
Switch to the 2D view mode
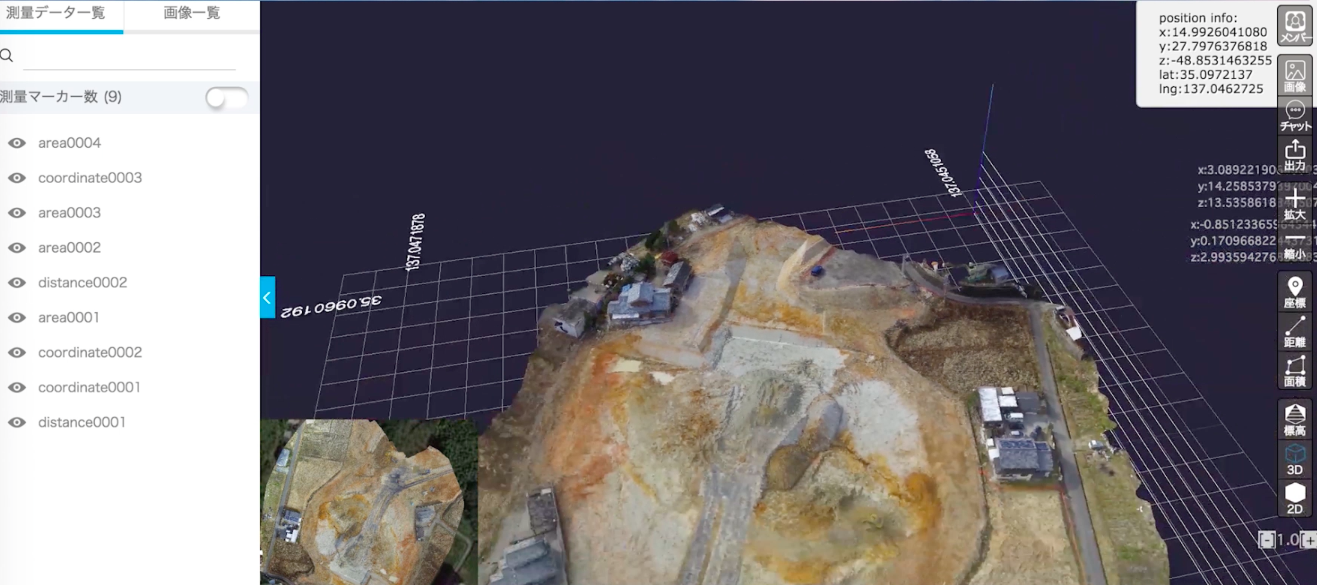pyautogui.click(x=1295, y=498)
